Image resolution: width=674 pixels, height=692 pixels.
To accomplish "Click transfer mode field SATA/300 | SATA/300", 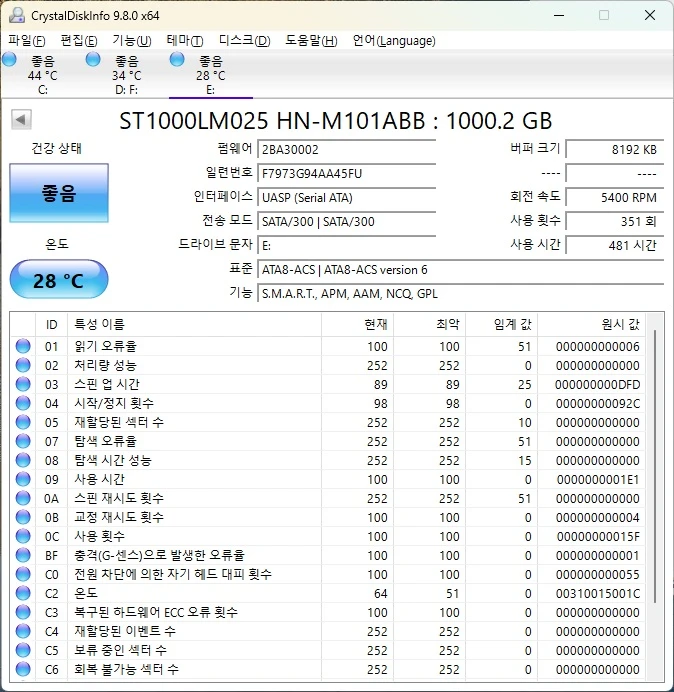I will (x=346, y=221).
